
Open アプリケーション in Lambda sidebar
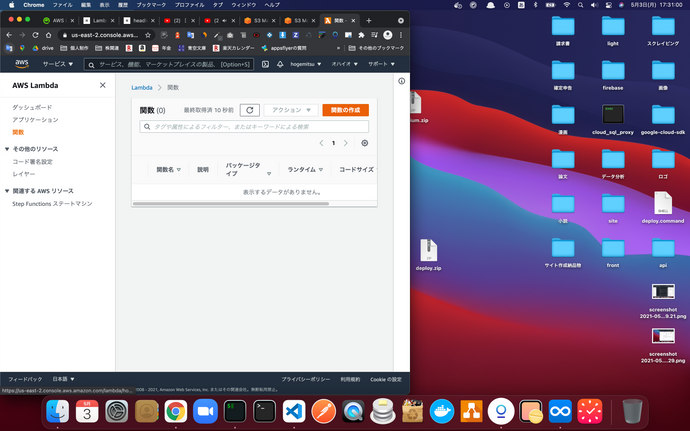[35, 120]
